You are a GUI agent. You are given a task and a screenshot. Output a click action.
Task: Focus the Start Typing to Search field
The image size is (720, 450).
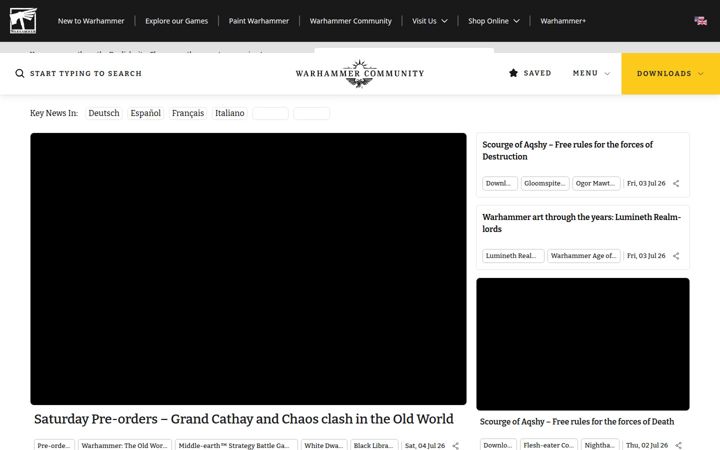(86, 73)
